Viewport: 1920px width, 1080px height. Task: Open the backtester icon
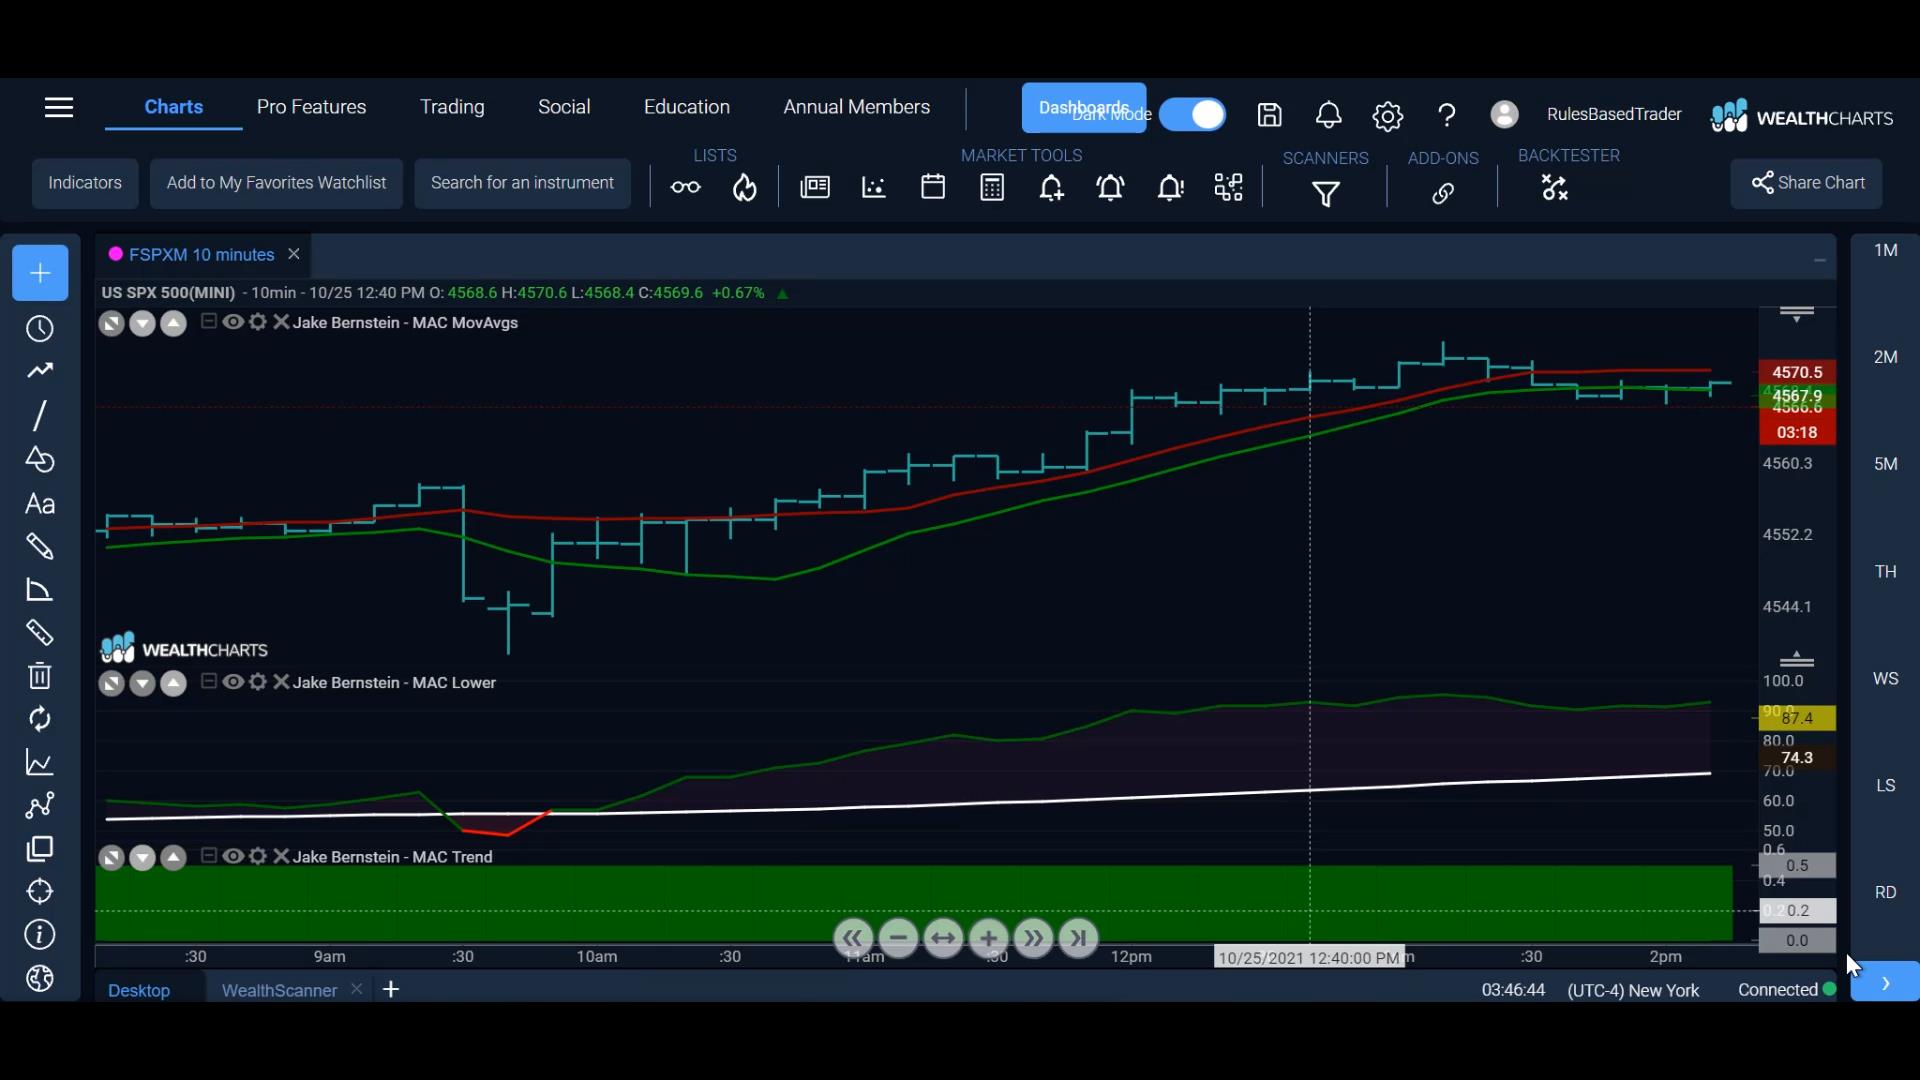pos(1555,187)
